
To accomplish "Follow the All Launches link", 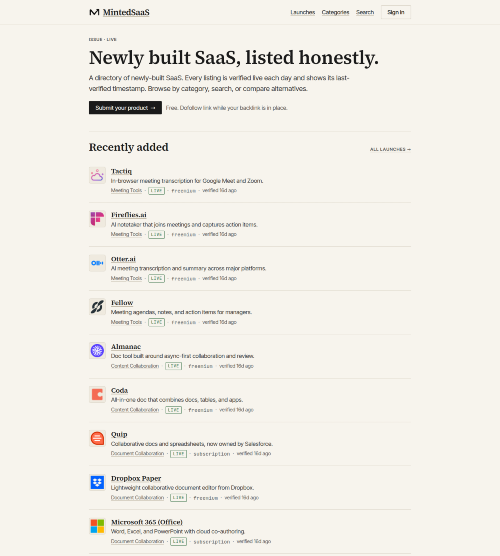I will (x=390, y=149).
